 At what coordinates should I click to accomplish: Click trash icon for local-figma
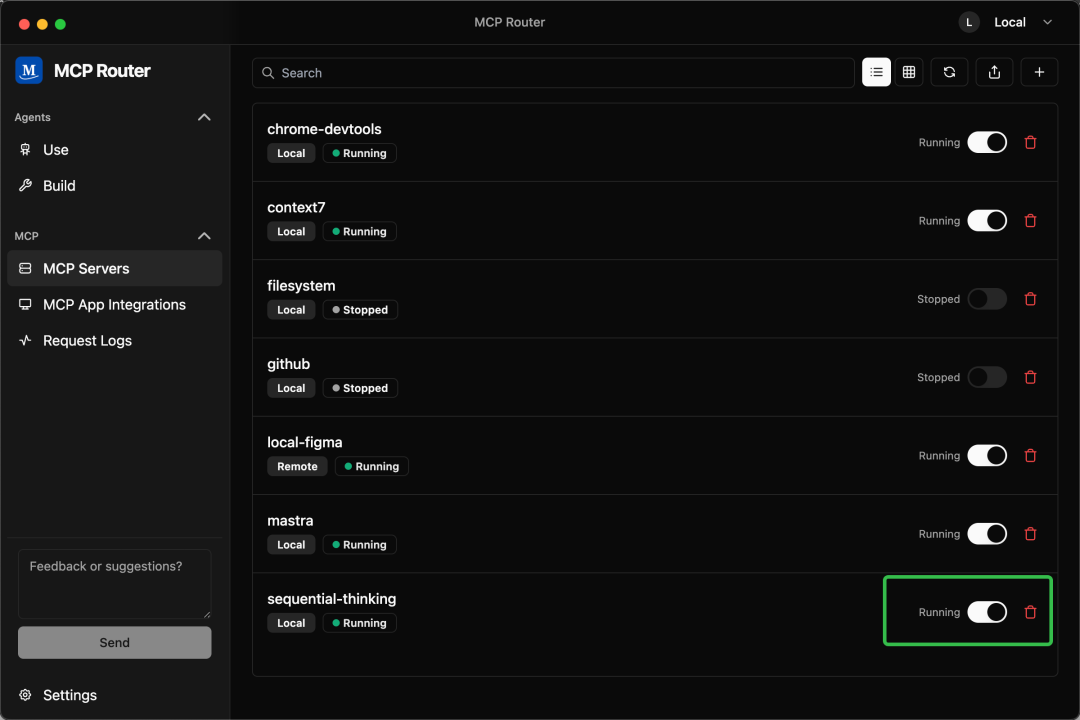(1031, 456)
